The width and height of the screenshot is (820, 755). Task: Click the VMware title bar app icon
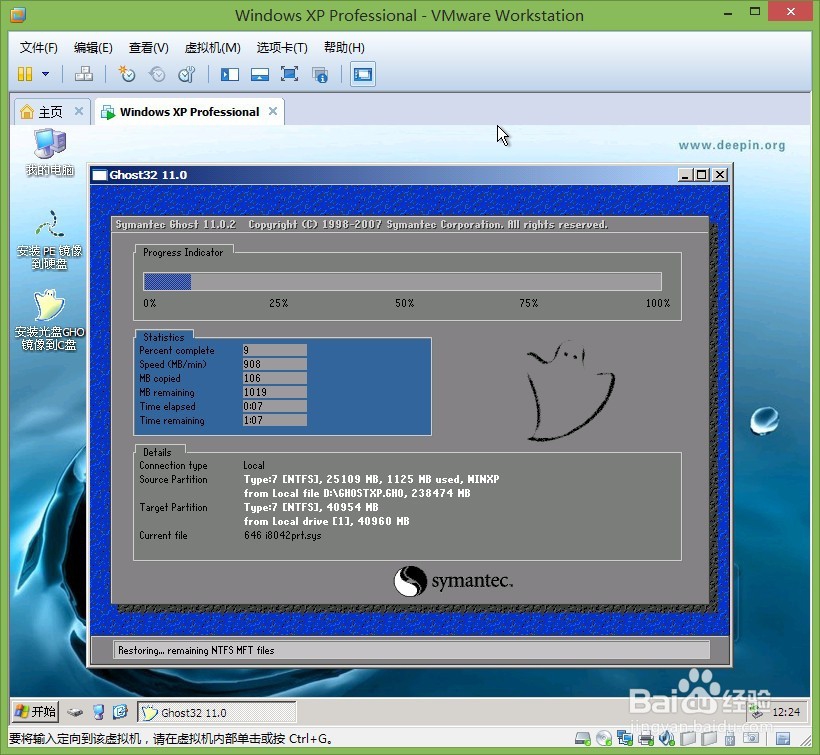coord(18,15)
